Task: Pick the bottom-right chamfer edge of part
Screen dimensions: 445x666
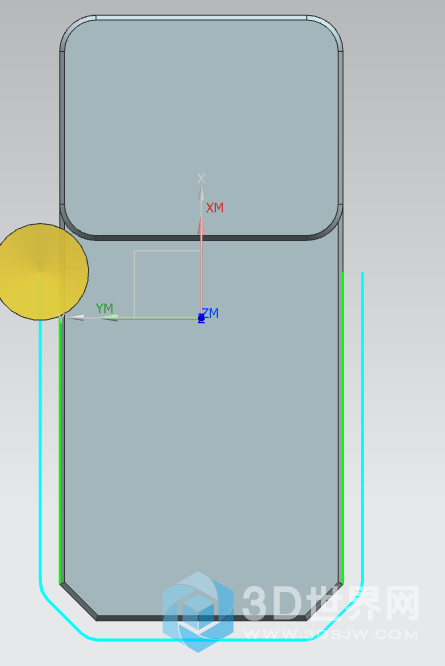Action: (324, 601)
